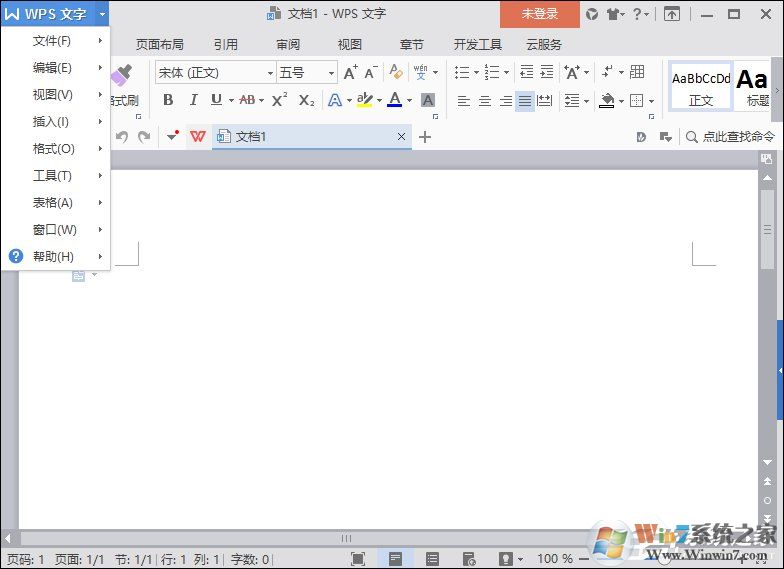Click the character shading icon

428,100
